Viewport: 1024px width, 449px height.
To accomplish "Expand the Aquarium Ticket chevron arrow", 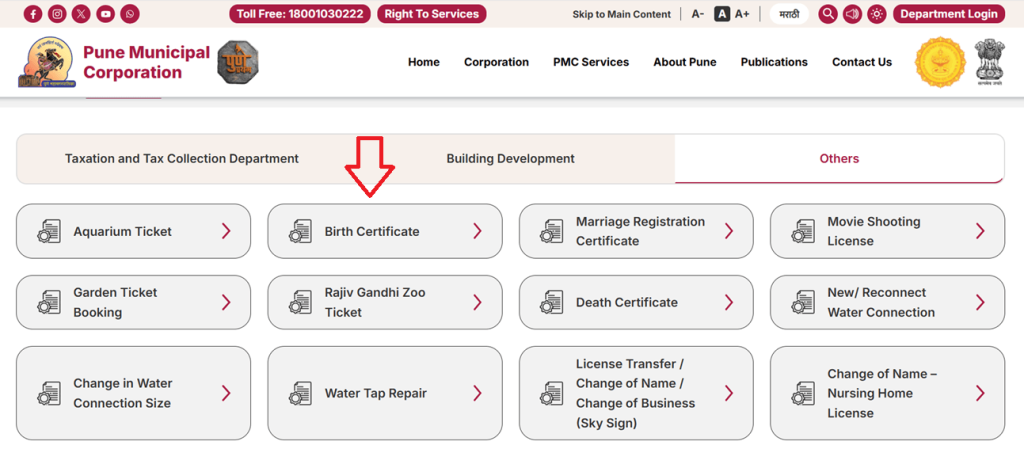I will coord(226,230).
